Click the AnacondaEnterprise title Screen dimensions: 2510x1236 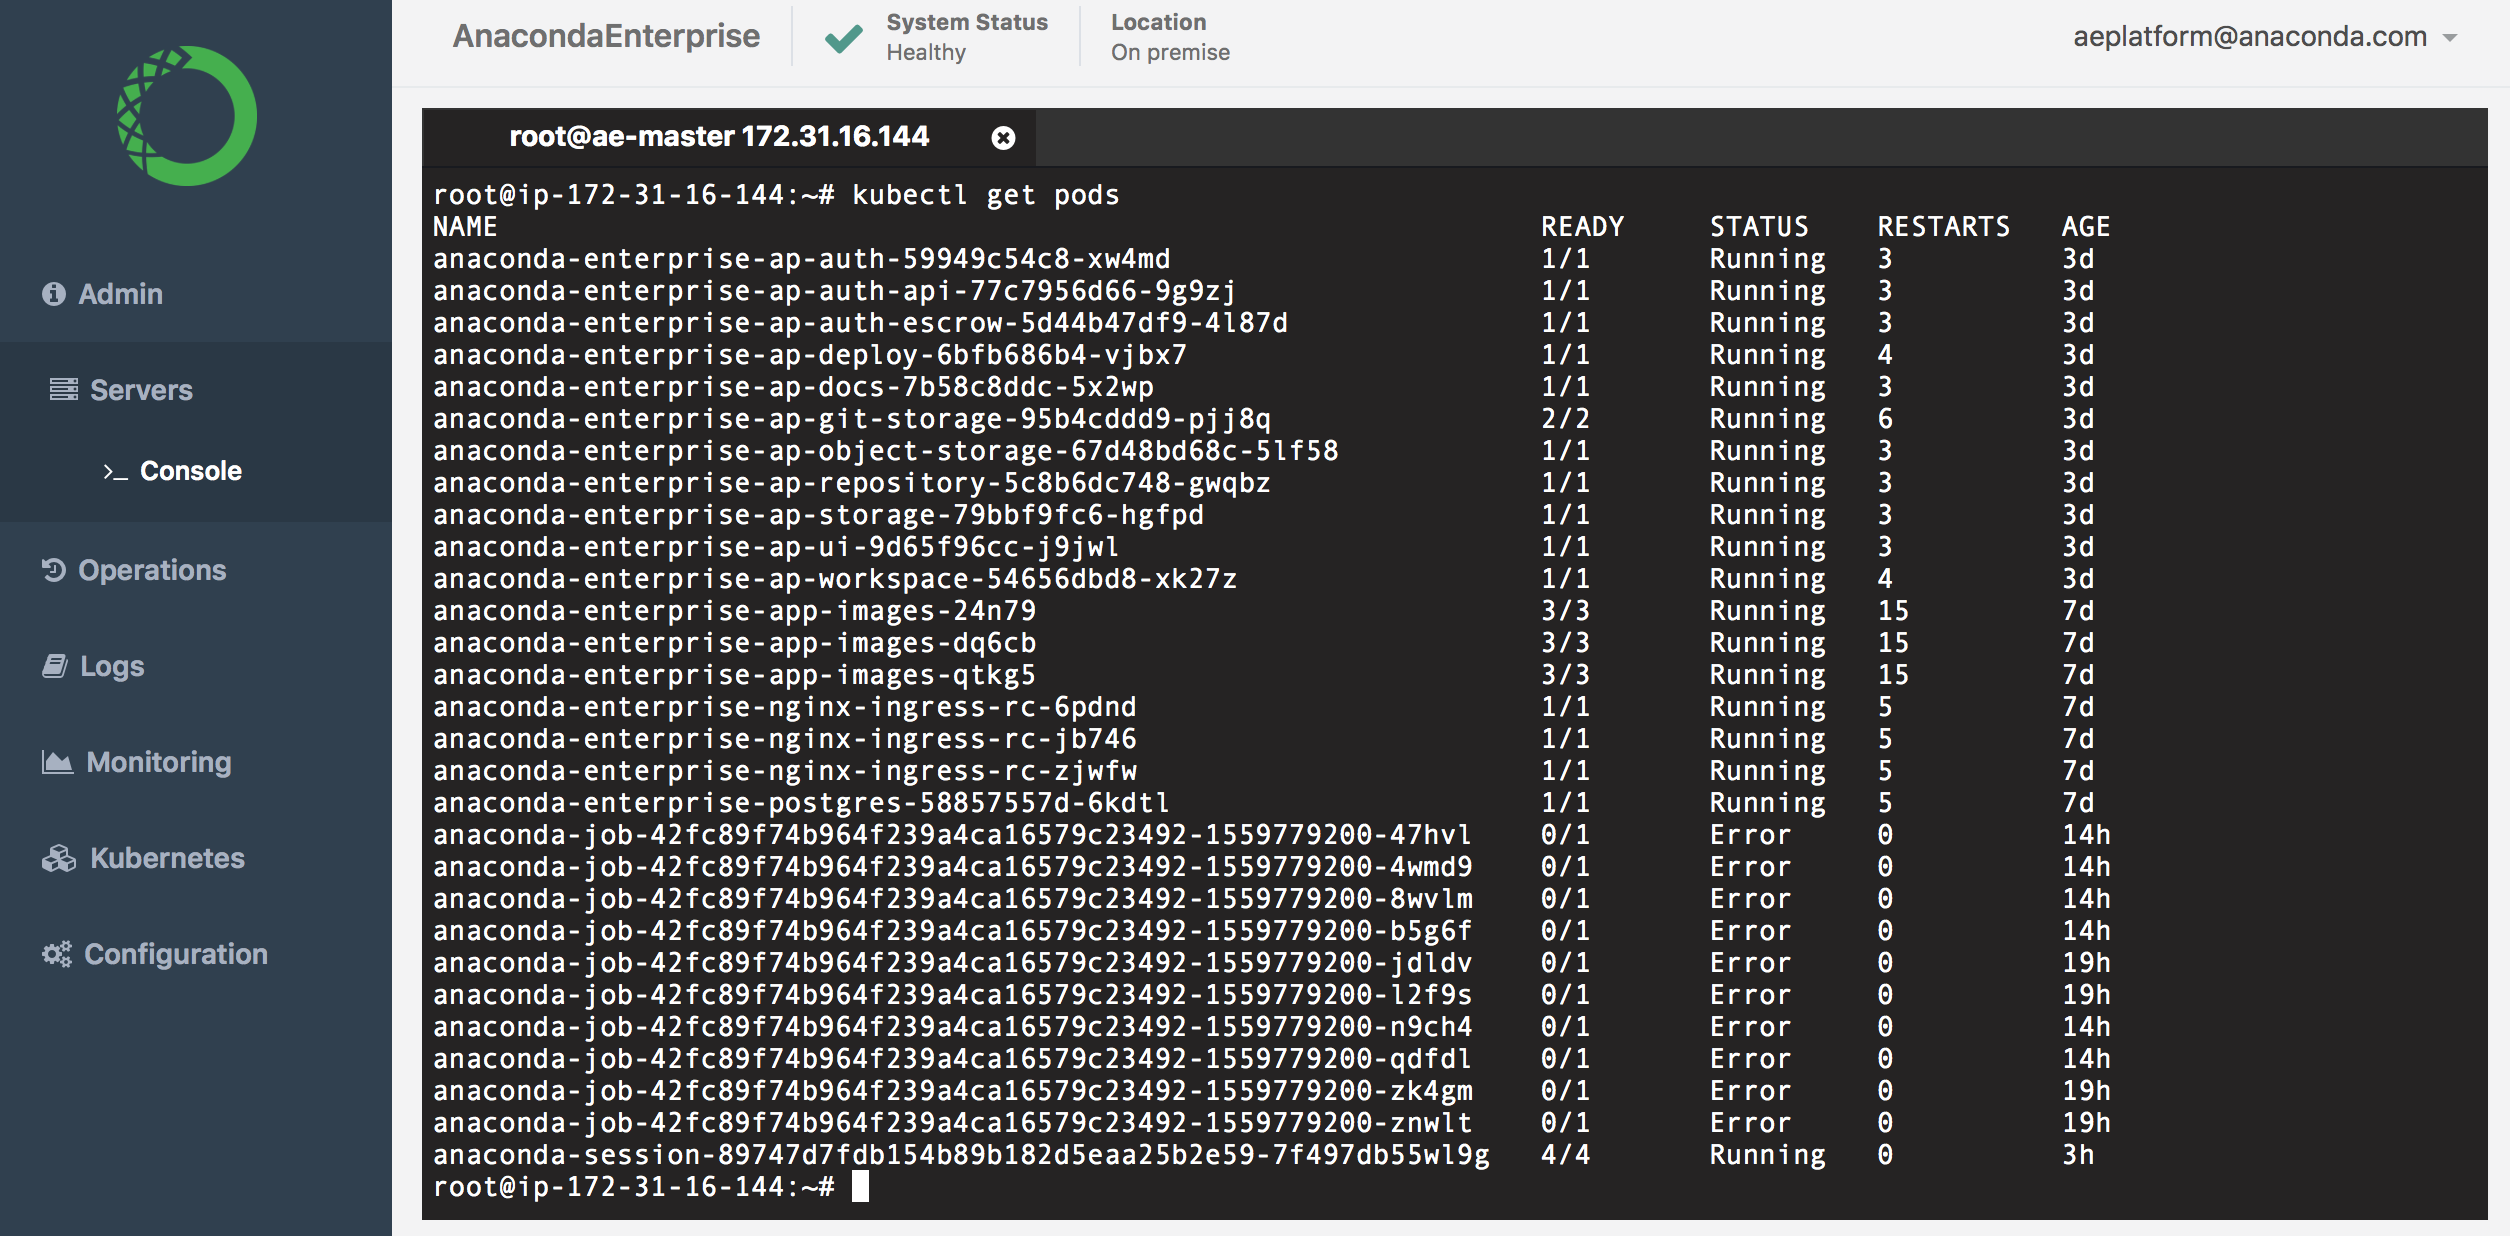click(x=606, y=36)
